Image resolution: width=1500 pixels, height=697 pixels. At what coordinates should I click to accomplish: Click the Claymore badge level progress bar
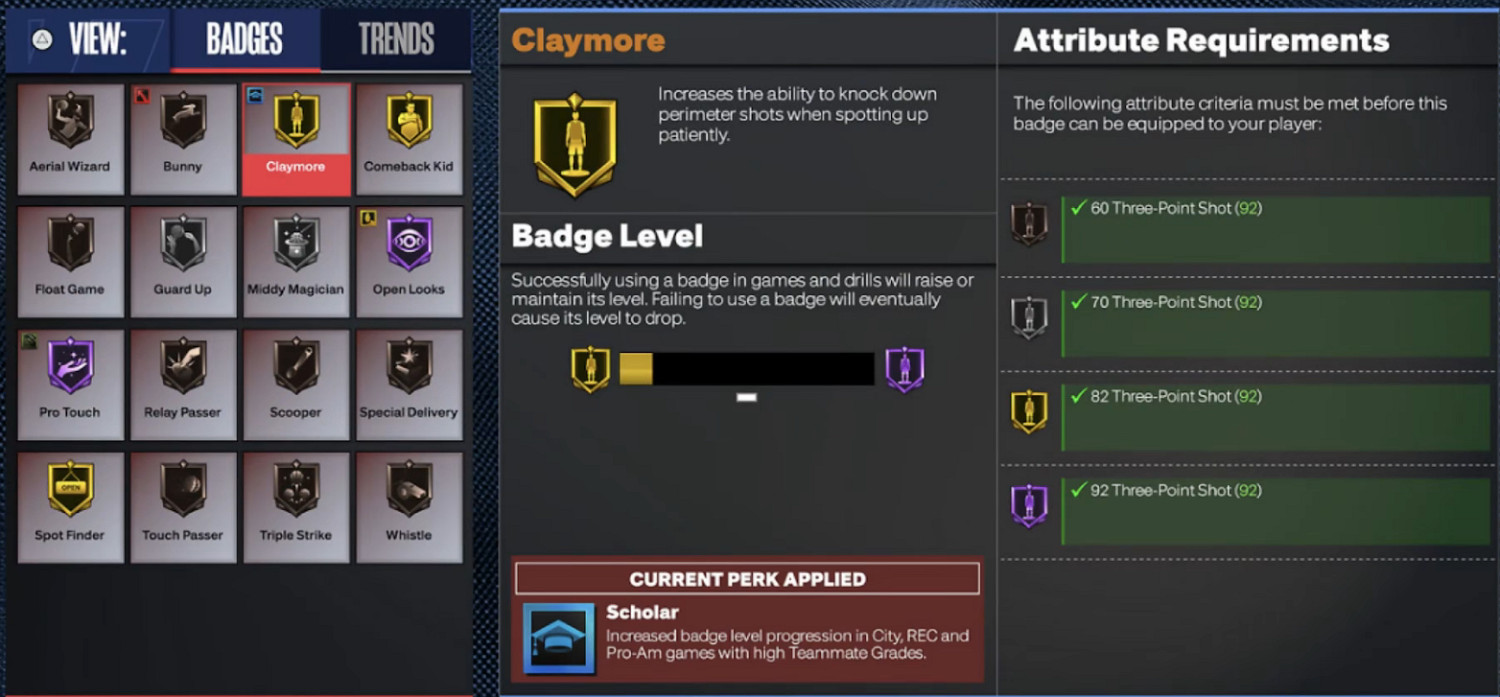[747, 368]
